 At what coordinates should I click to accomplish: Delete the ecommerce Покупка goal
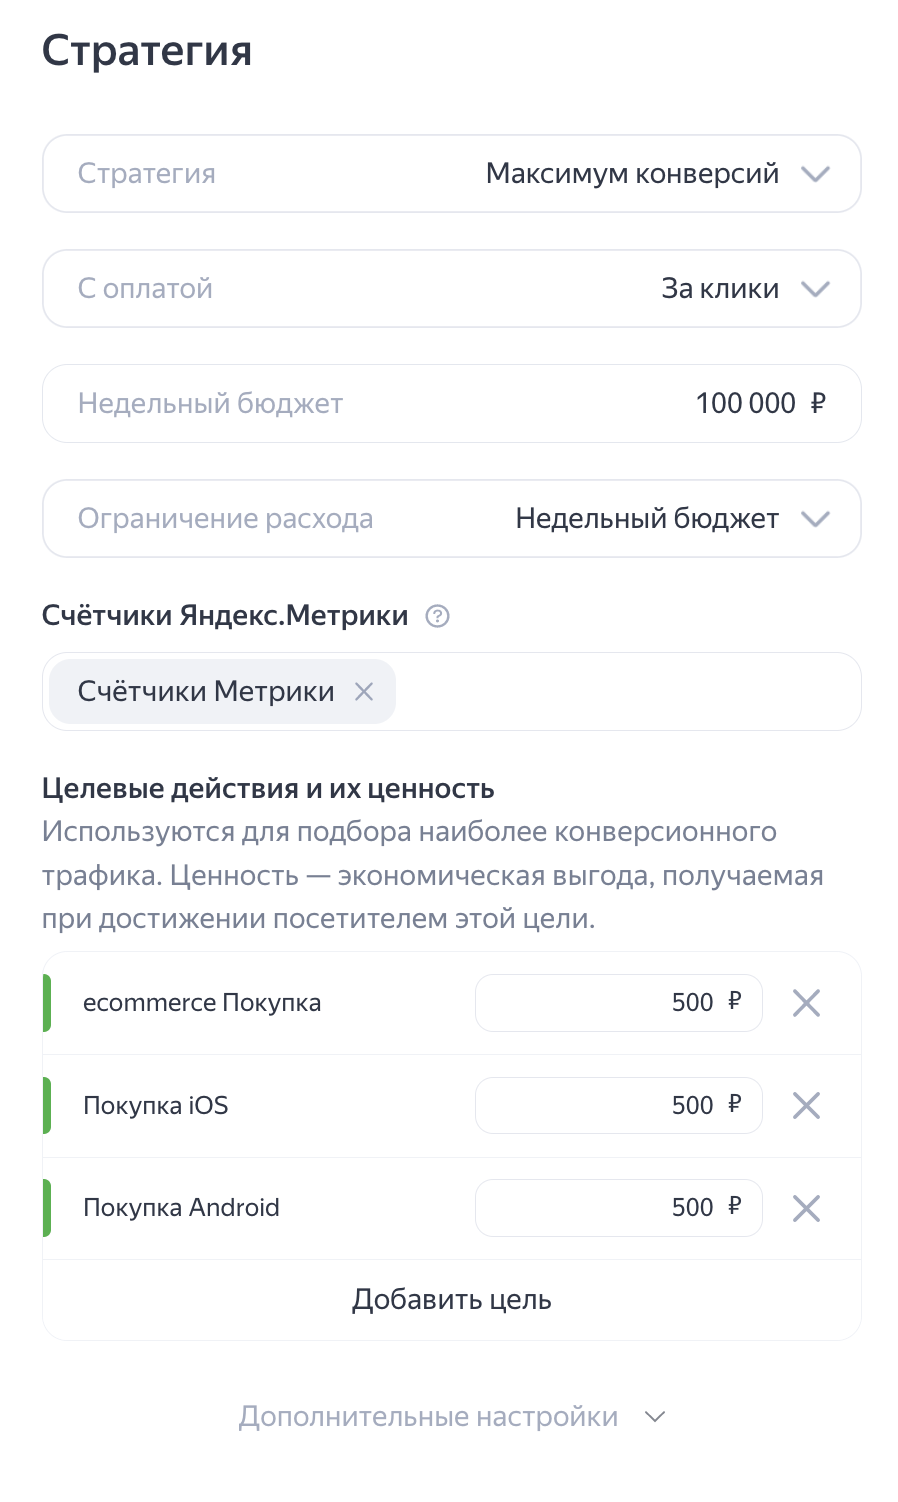pyautogui.click(x=806, y=1003)
